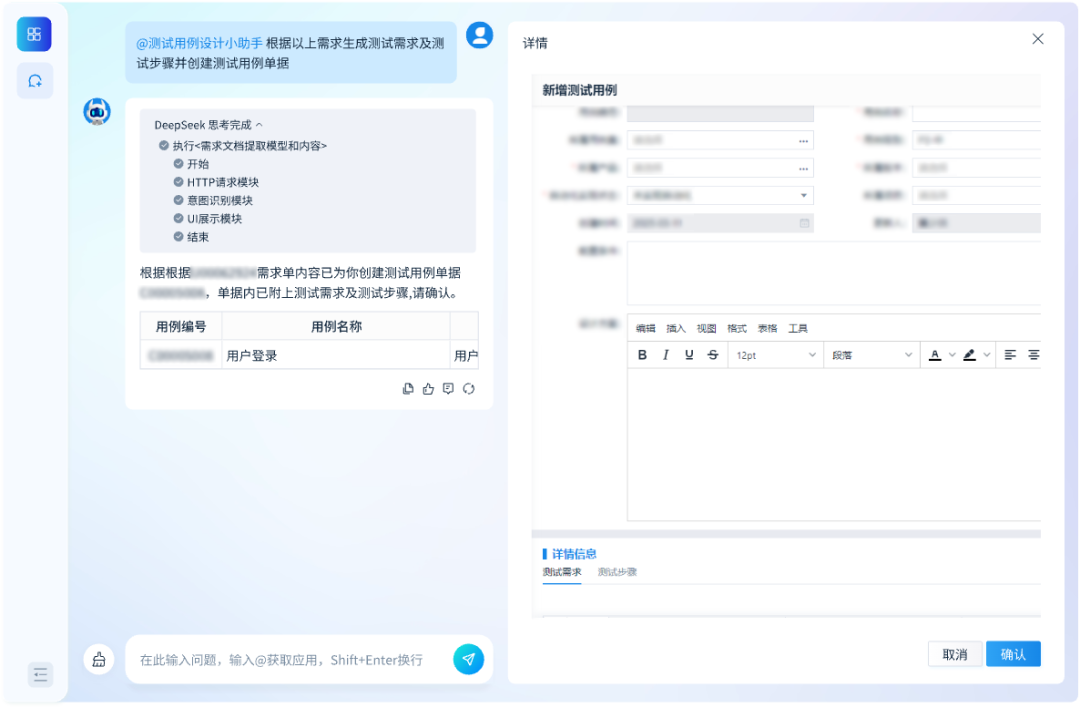
Task: Open the app grid icon in the sidebar
Action: [x=34, y=33]
